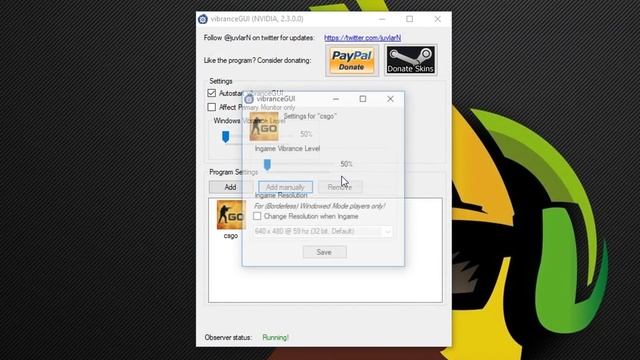Click the Settings for "csgo" label
Viewport: 640px width, 360px height.
[x=310, y=116]
